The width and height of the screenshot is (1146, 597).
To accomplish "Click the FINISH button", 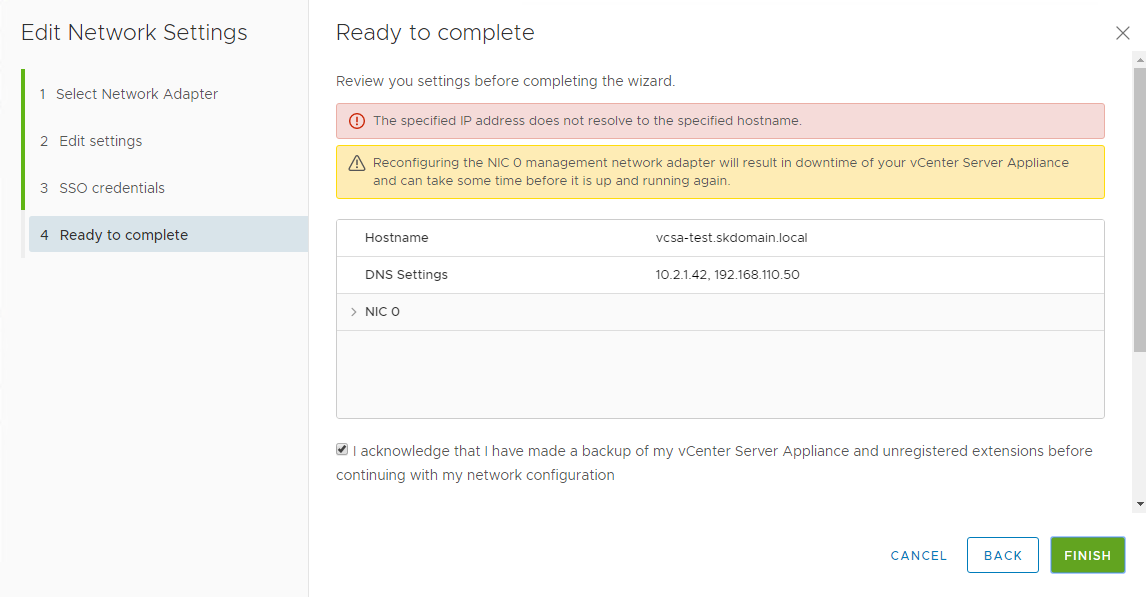I will [1088, 555].
